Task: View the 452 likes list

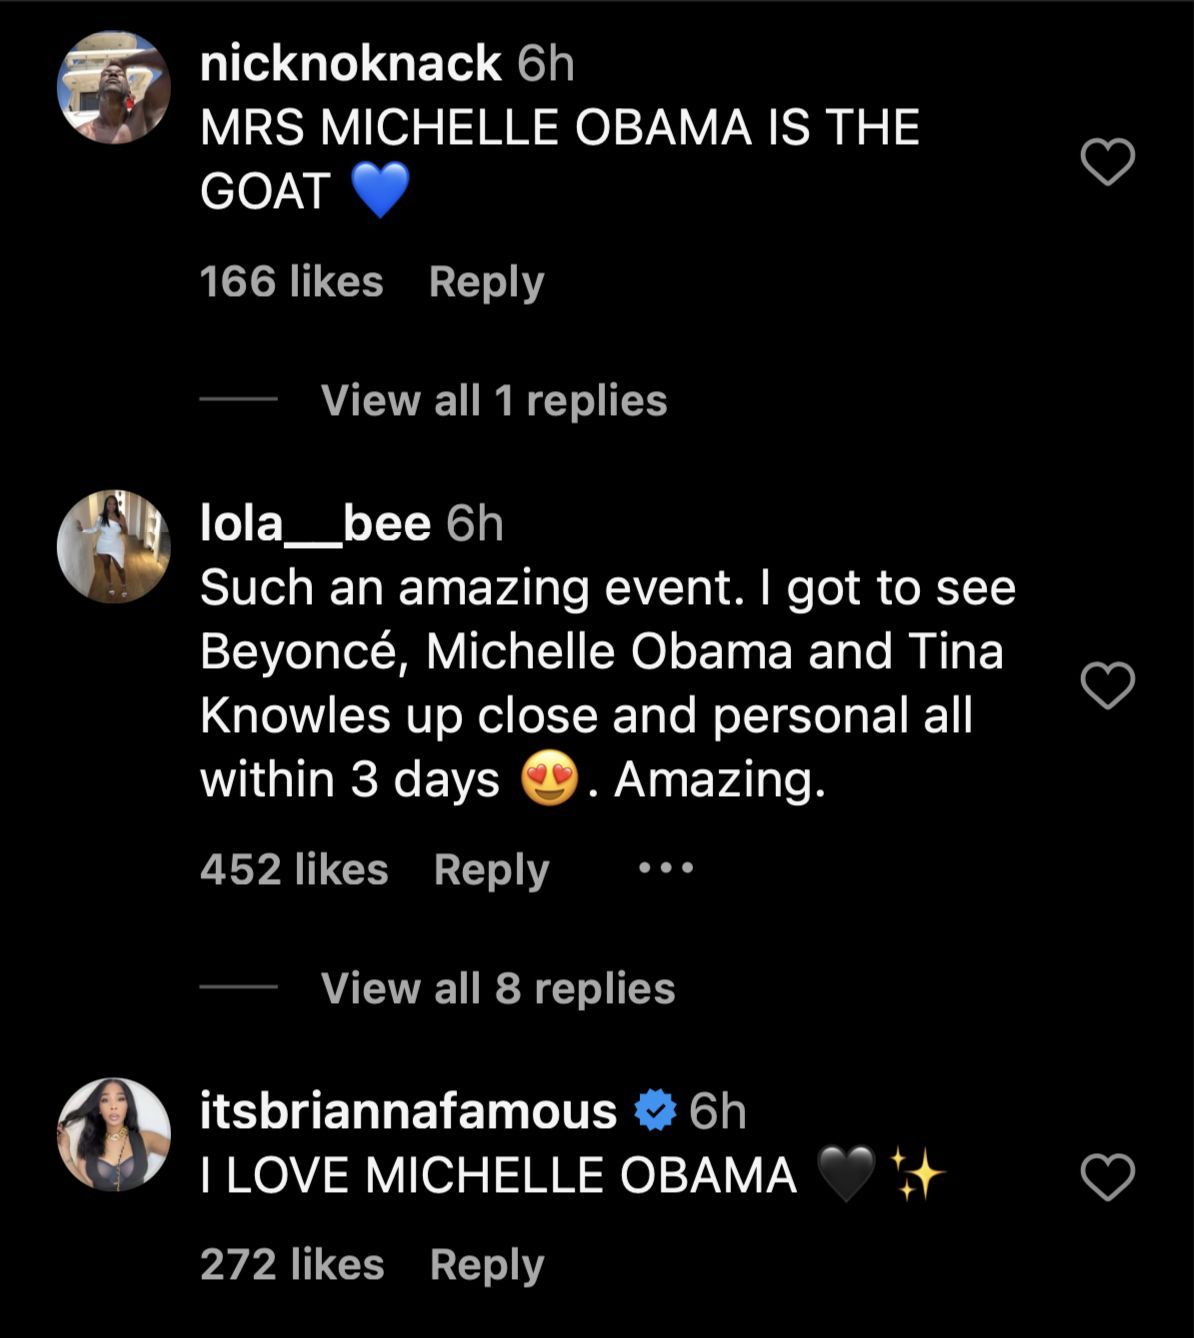Action: coord(294,869)
